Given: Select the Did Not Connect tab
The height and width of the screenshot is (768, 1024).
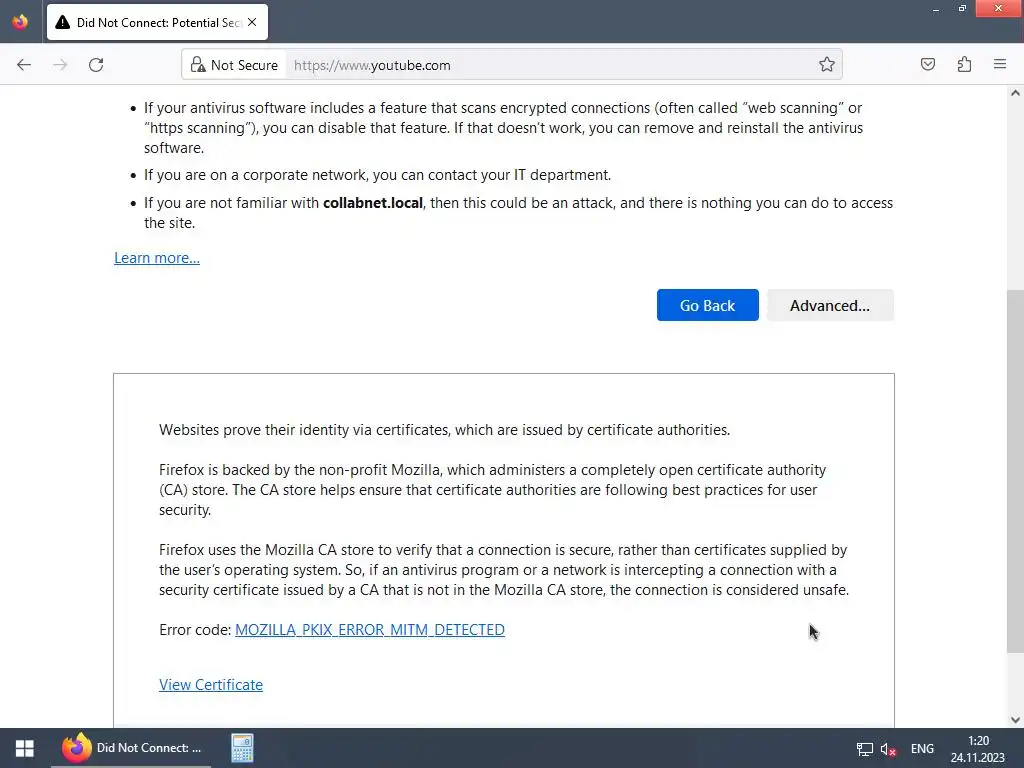Looking at the screenshot, I should coord(157,22).
